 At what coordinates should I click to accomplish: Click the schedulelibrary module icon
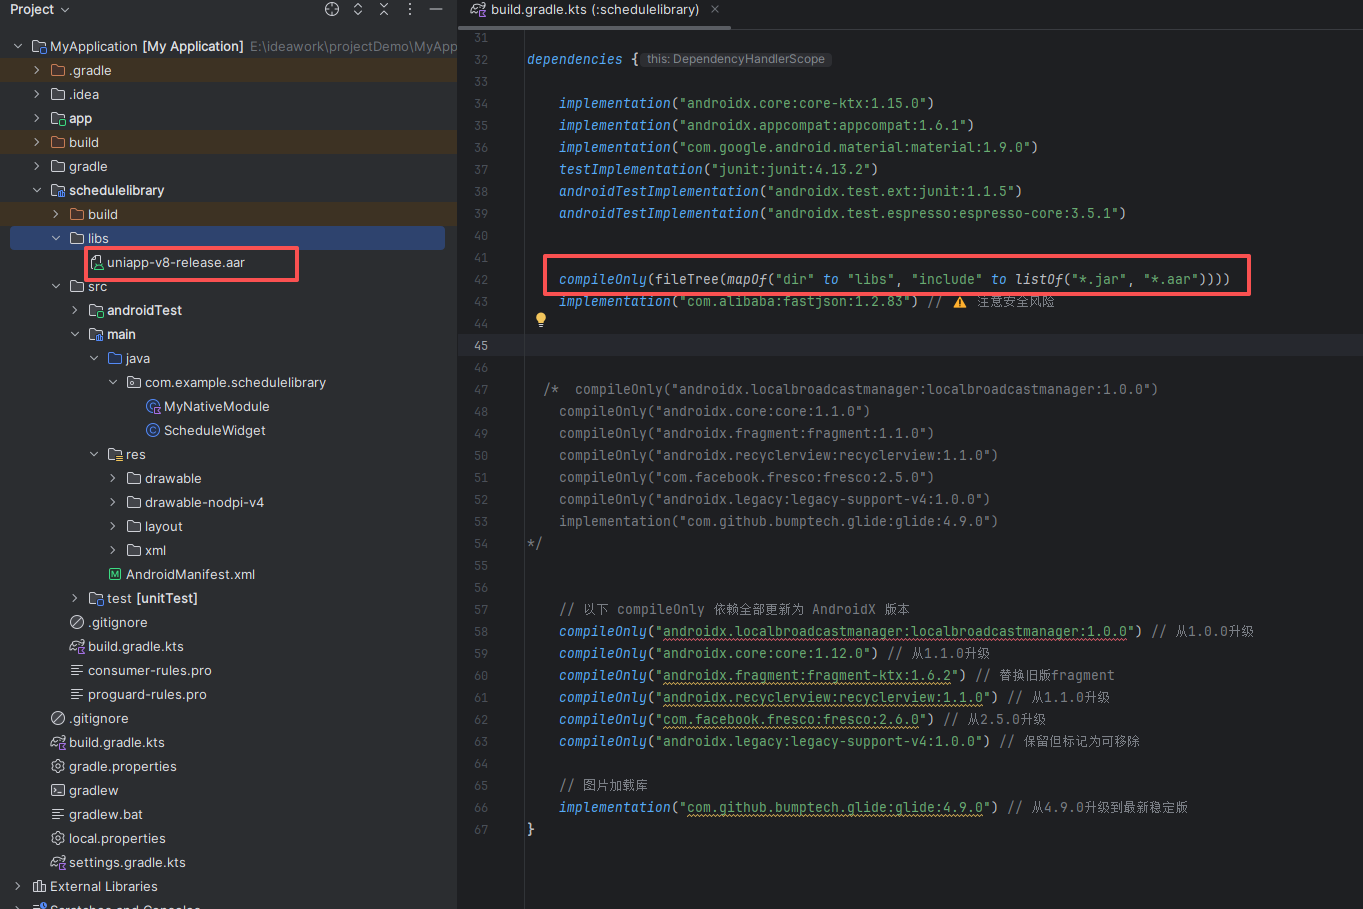[58, 190]
